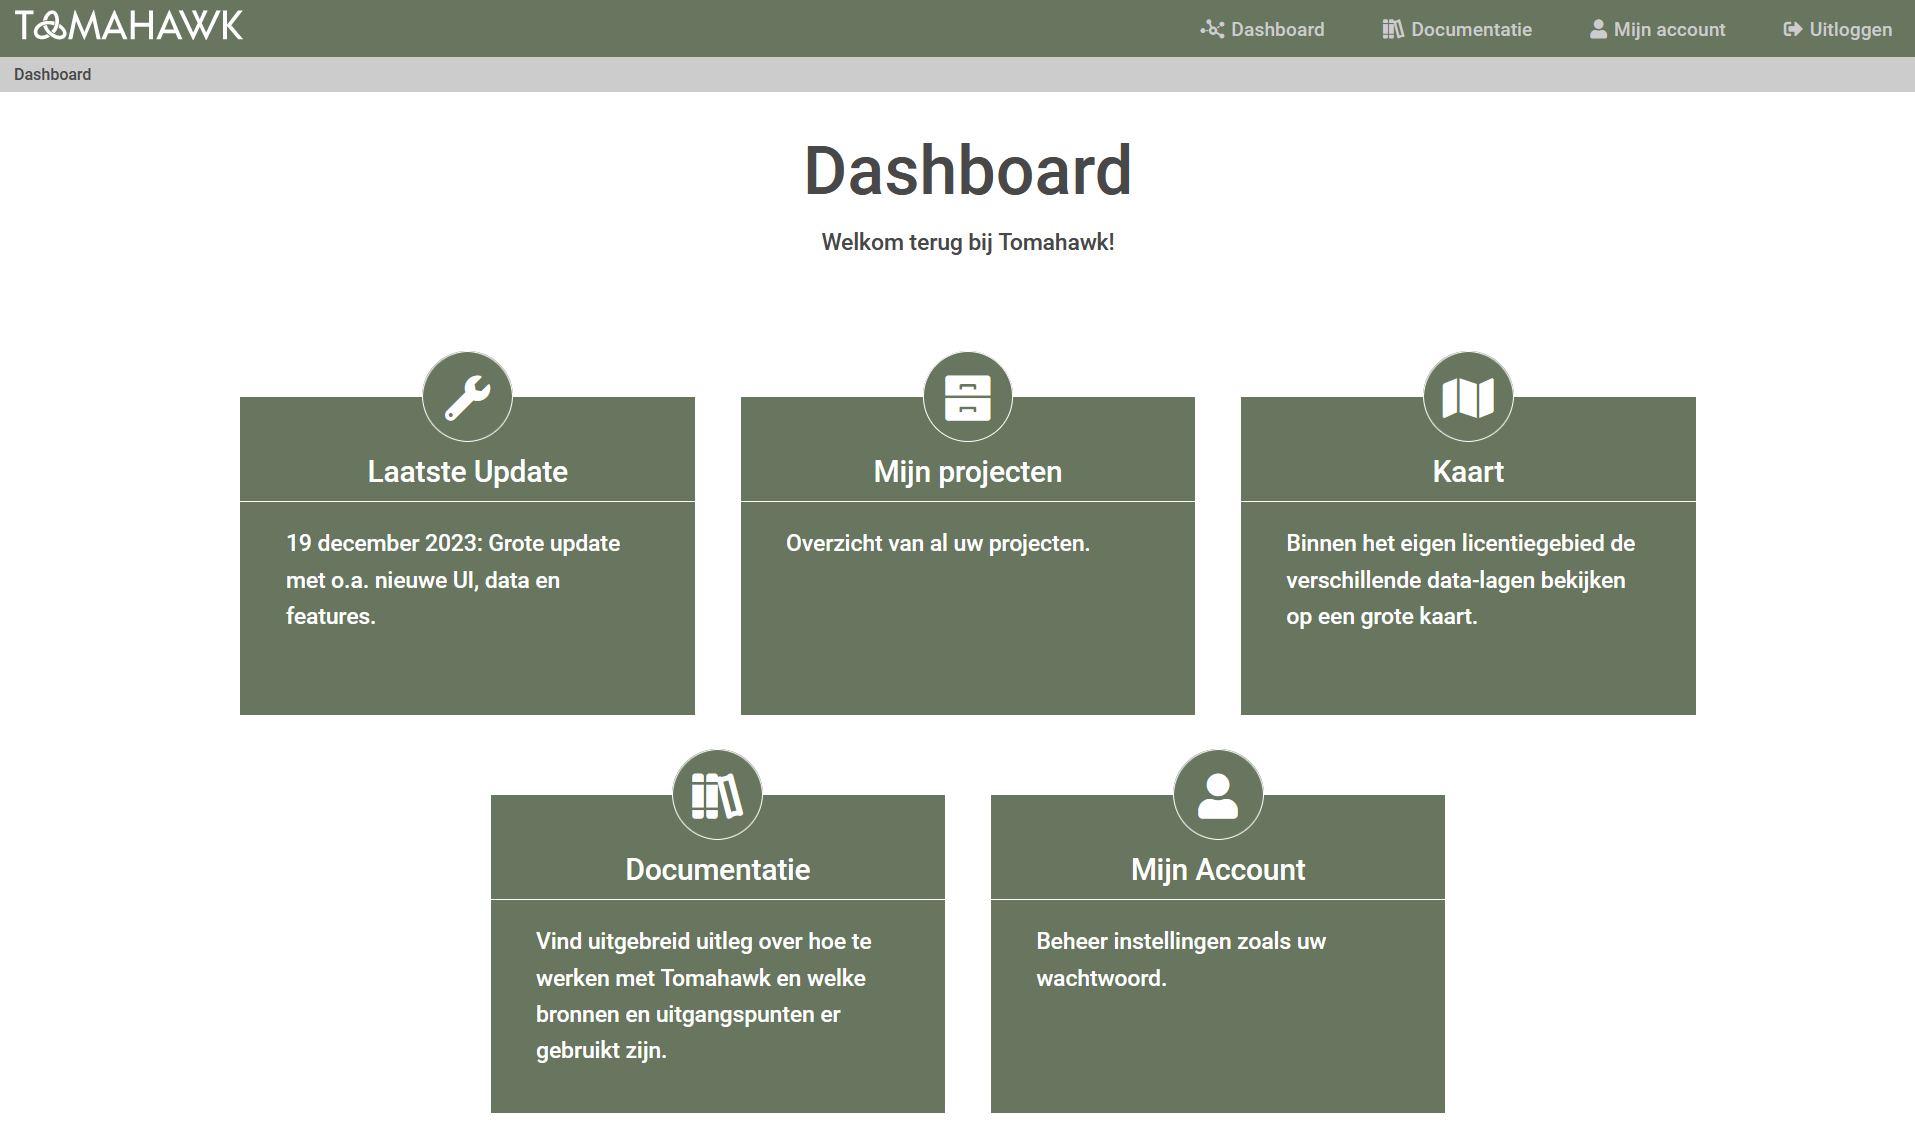Click the person icon on Mijn Account card

point(1218,795)
